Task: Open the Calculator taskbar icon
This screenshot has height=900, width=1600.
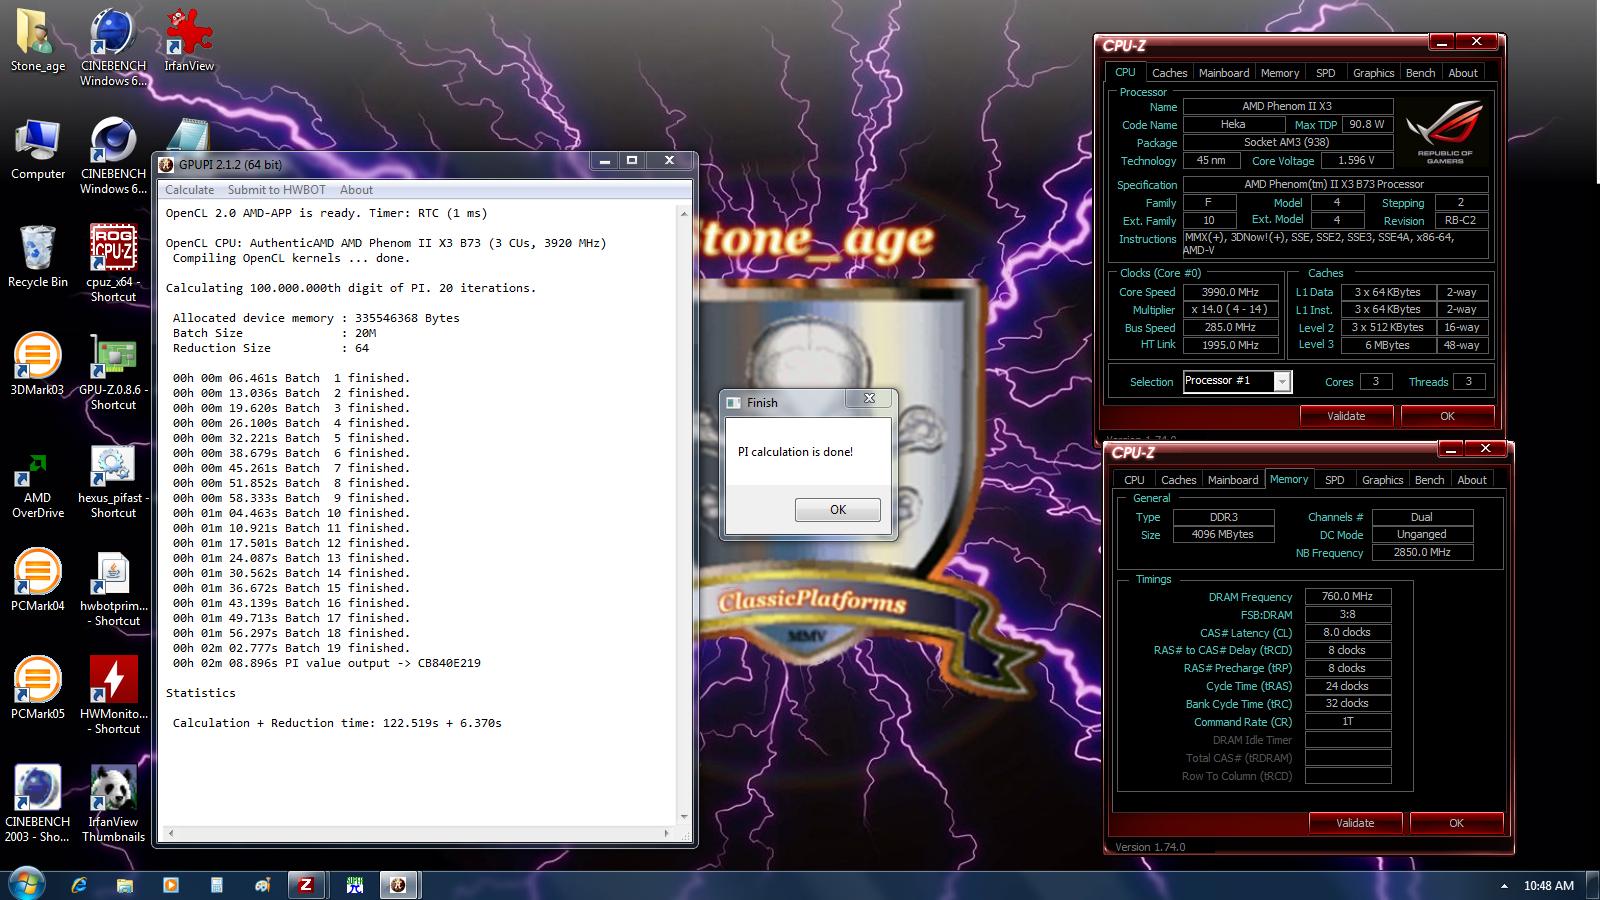Action: (217, 885)
